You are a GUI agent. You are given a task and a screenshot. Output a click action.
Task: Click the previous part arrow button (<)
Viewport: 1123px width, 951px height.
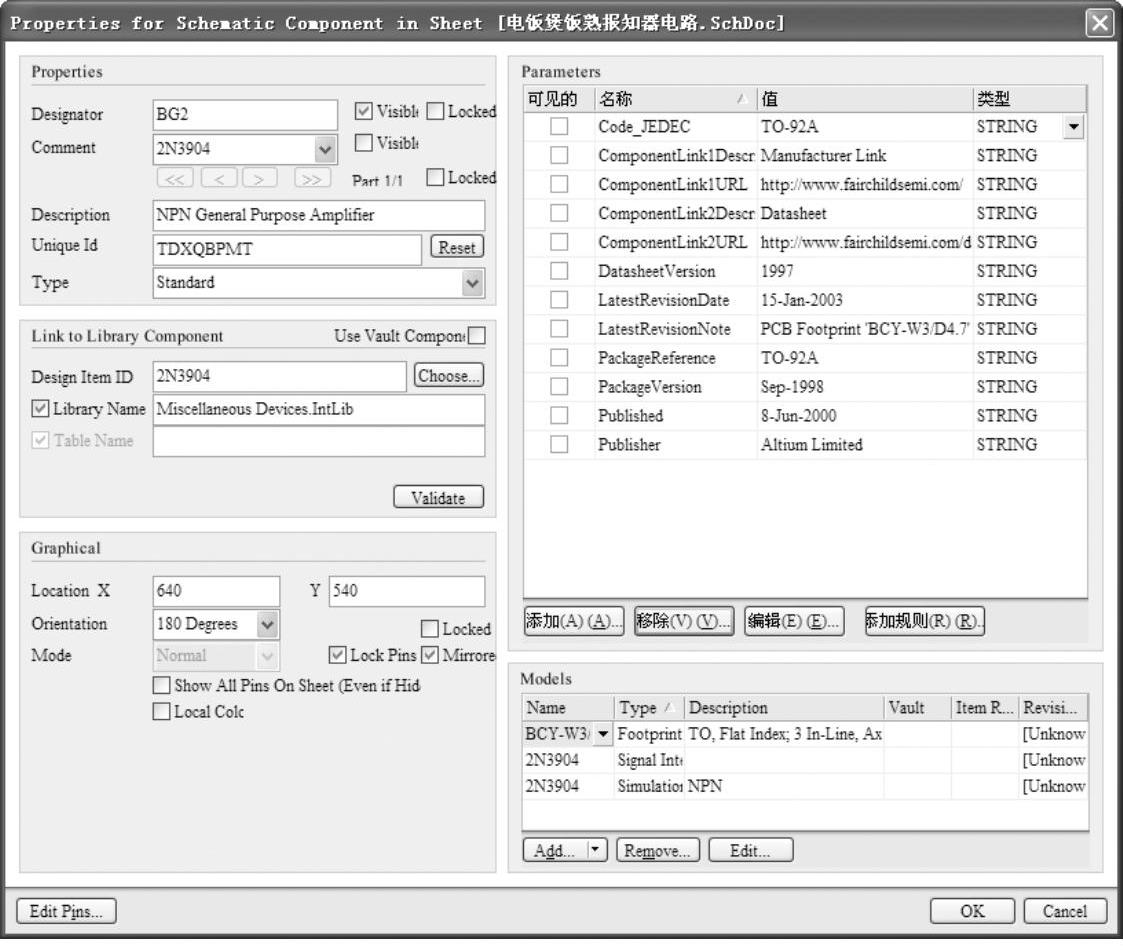point(220,178)
